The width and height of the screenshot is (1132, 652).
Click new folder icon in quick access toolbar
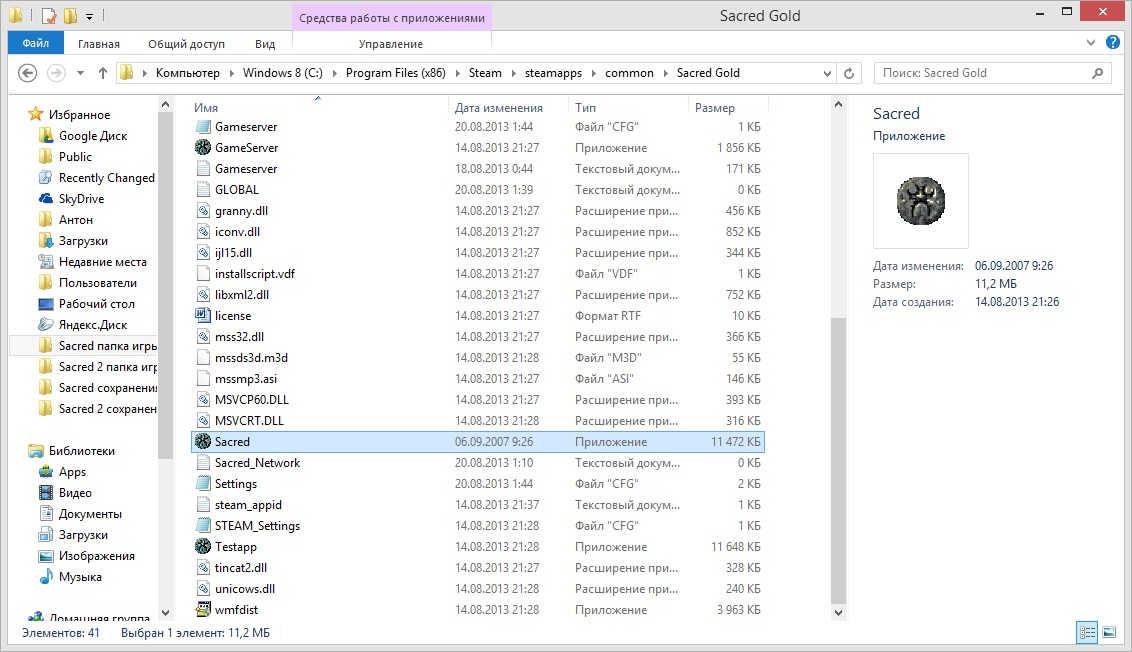70,15
